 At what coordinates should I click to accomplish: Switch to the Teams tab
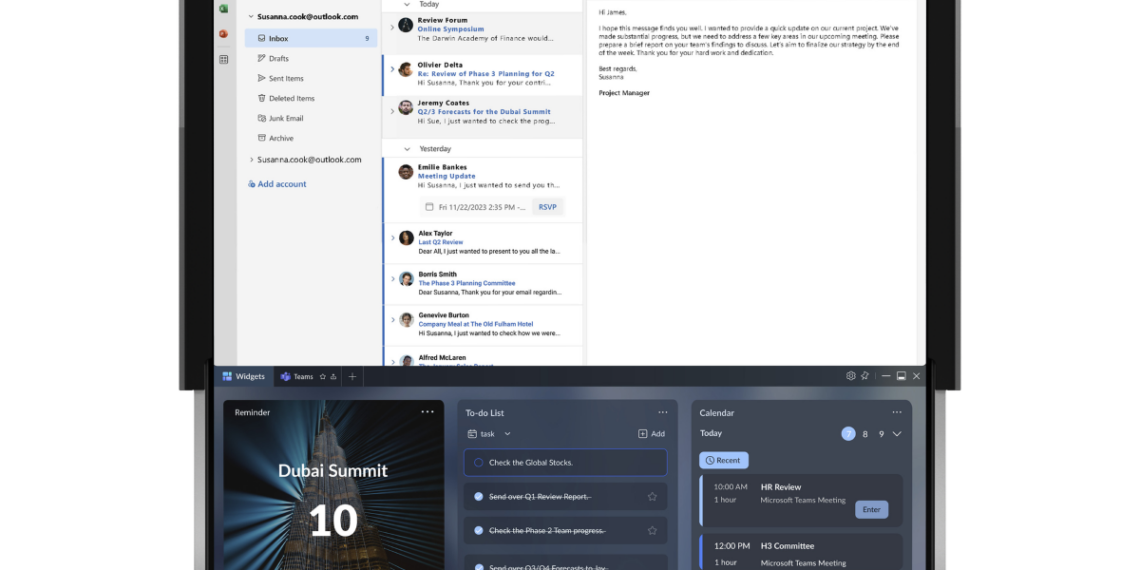296,377
